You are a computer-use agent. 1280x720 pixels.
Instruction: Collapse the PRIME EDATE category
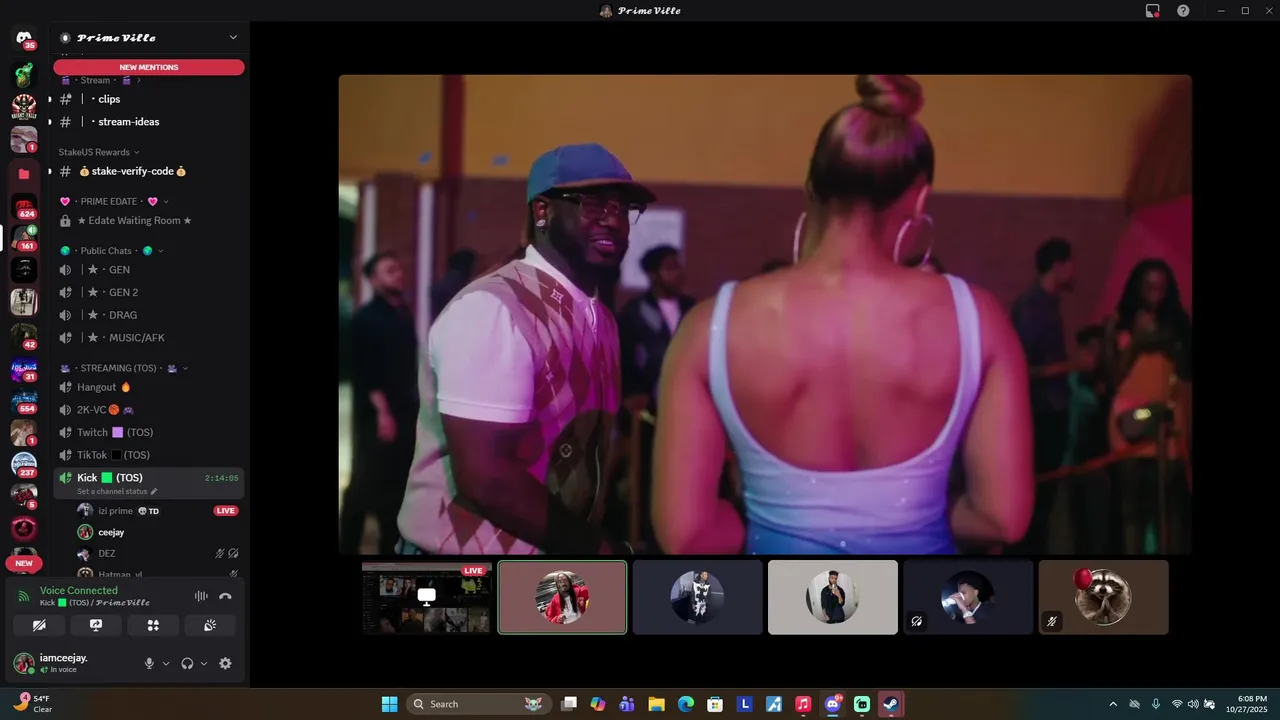point(115,201)
